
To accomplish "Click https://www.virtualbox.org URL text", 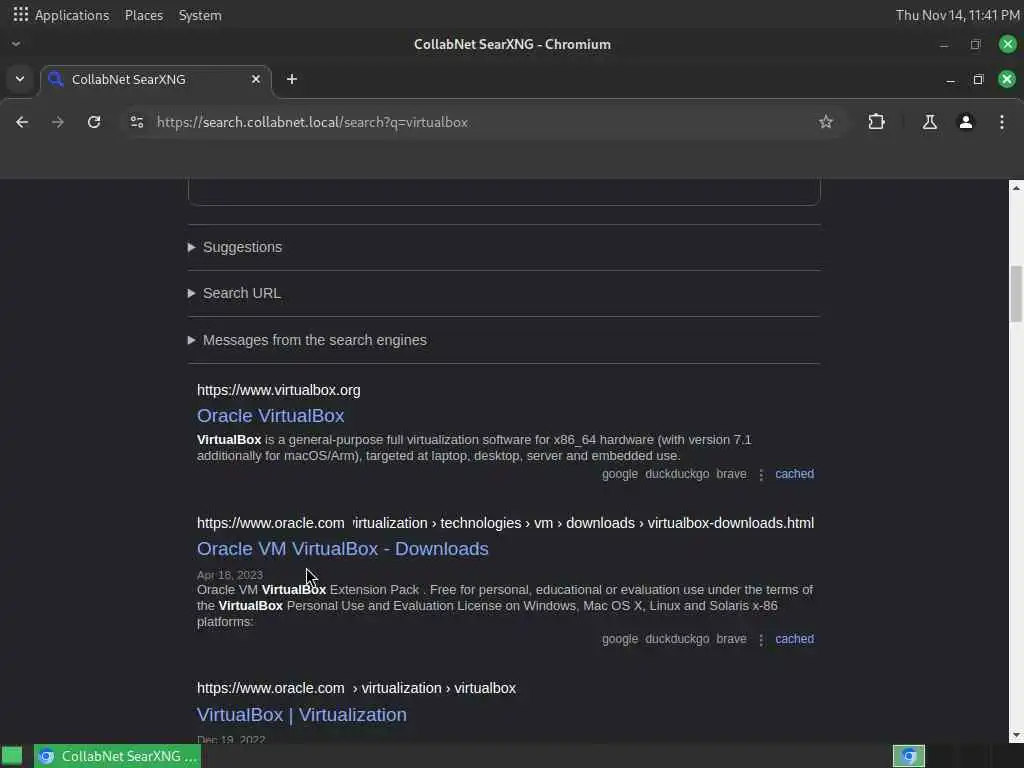I will [x=279, y=390].
